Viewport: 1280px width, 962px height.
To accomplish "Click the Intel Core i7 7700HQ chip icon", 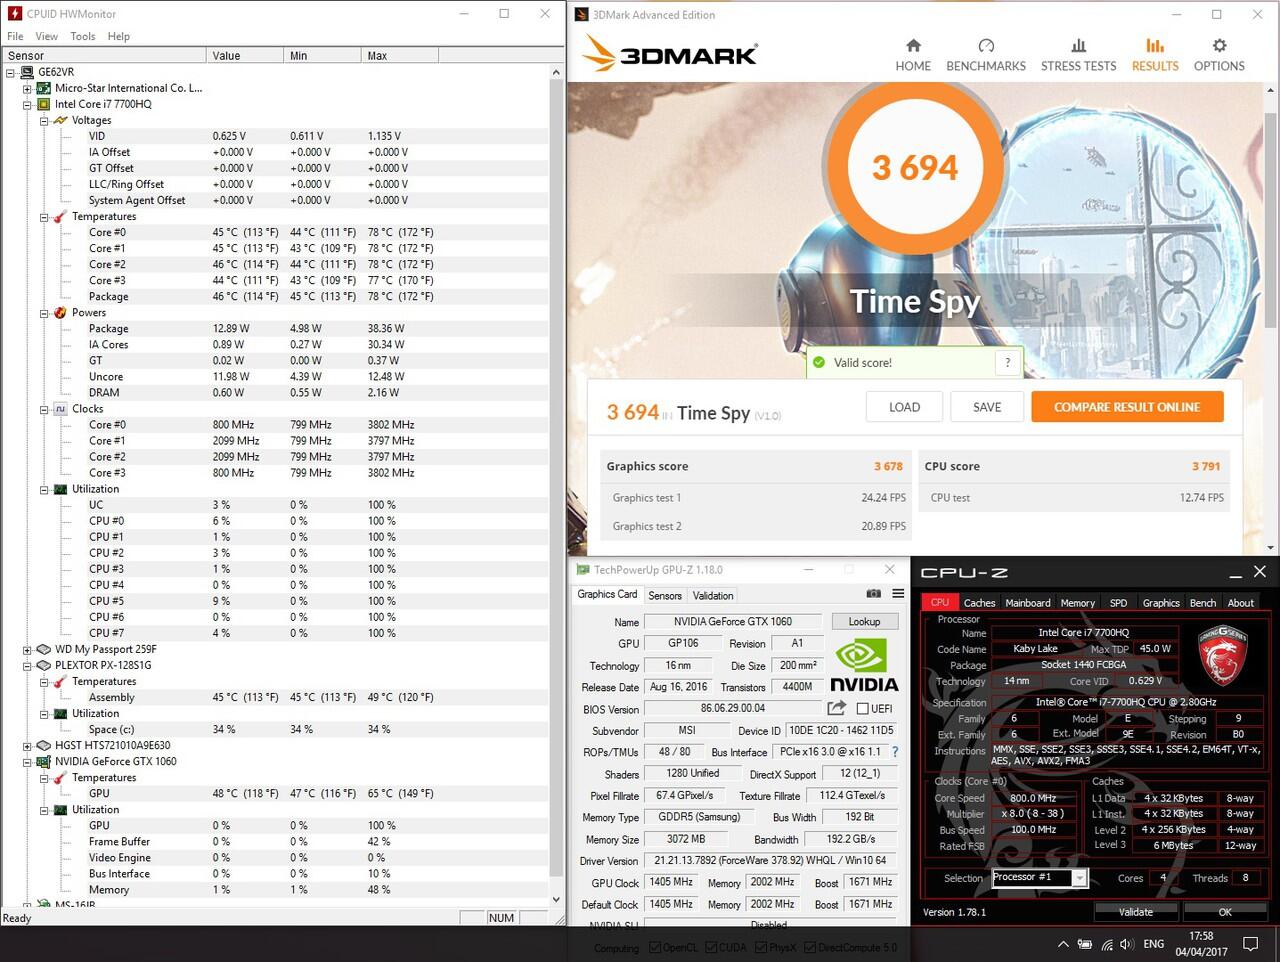I will [x=43, y=104].
